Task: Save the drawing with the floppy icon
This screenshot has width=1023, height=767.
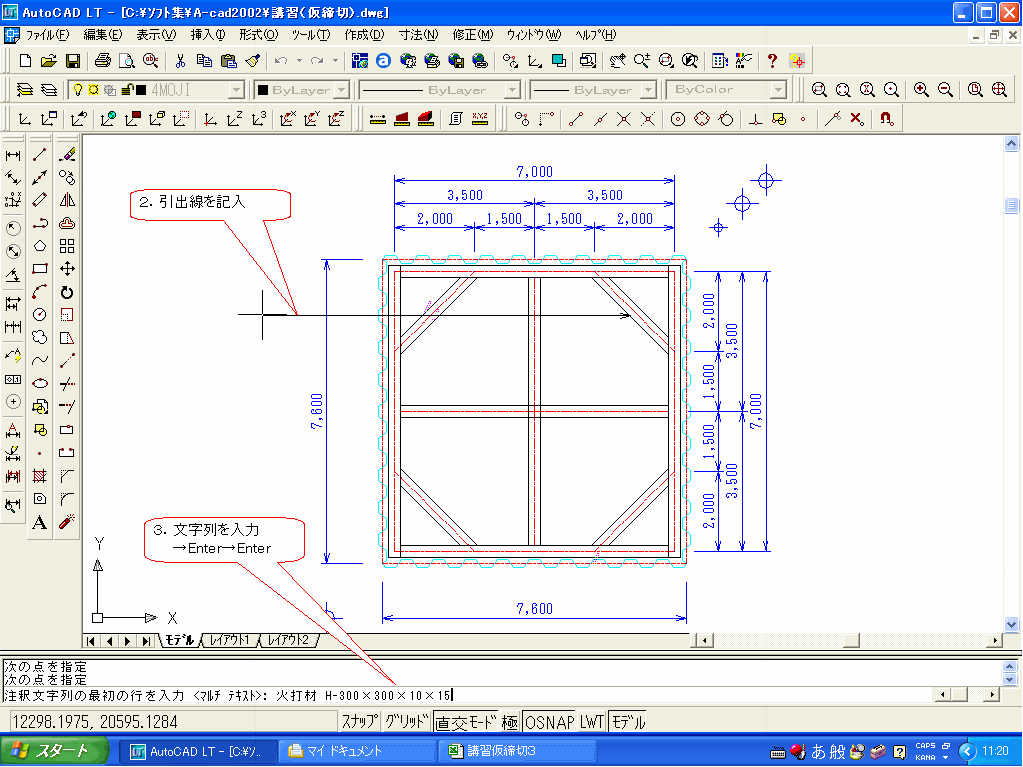Action: (x=72, y=61)
